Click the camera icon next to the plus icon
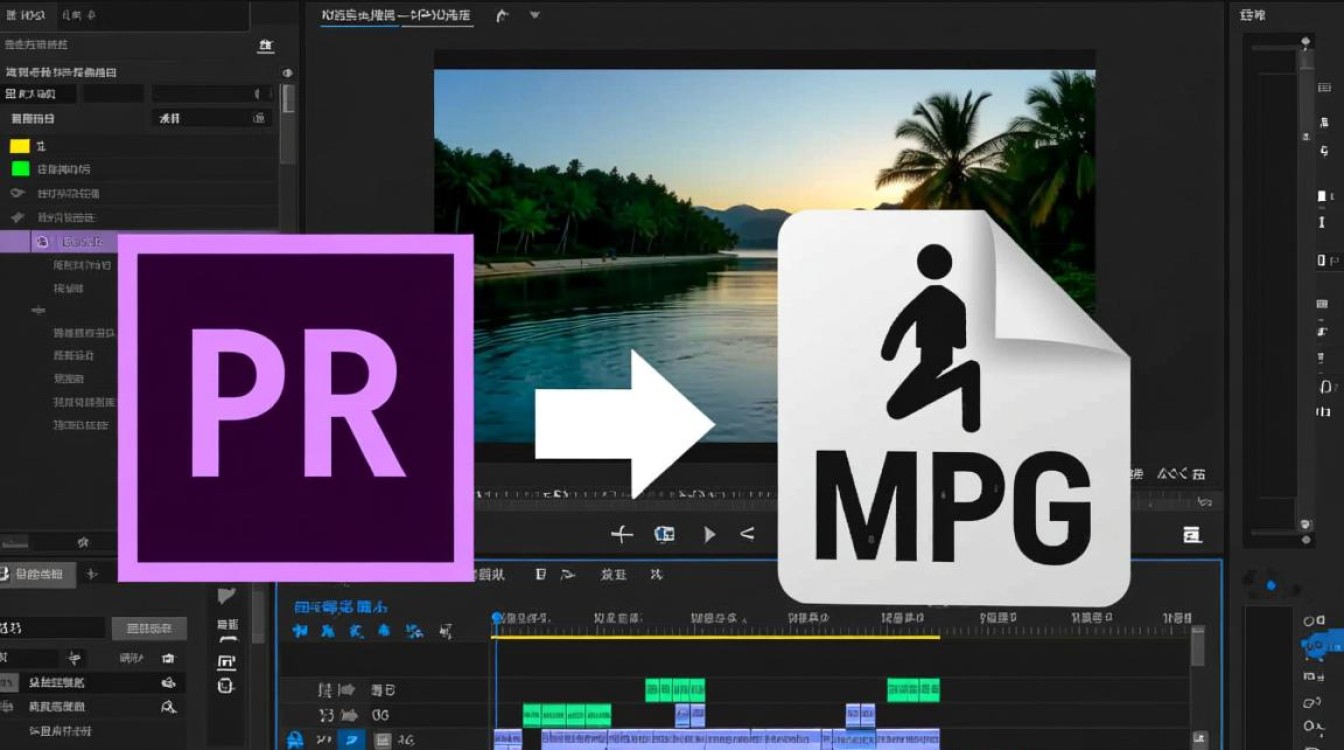Image resolution: width=1344 pixels, height=750 pixels. click(x=664, y=535)
